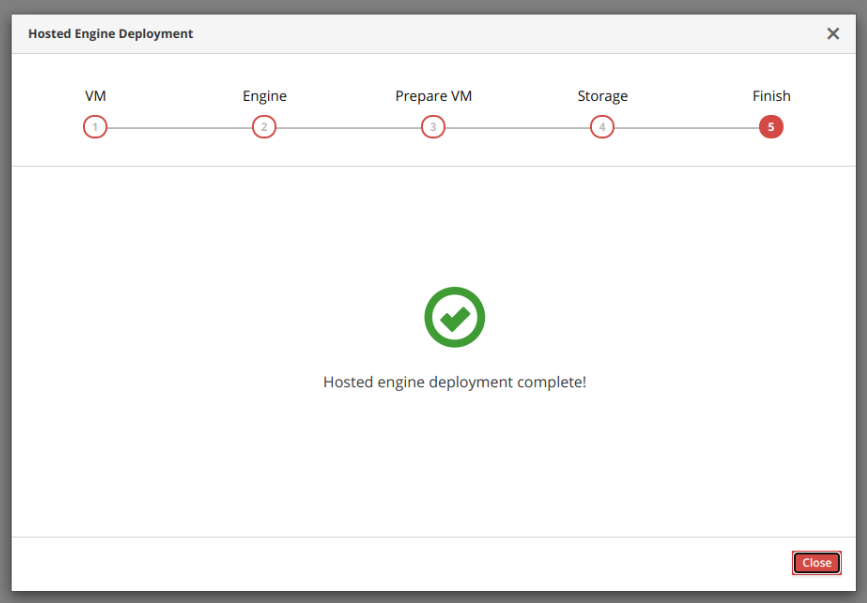The image size is (867, 603).
Task: Select the Storage step label
Action: (x=602, y=96)
